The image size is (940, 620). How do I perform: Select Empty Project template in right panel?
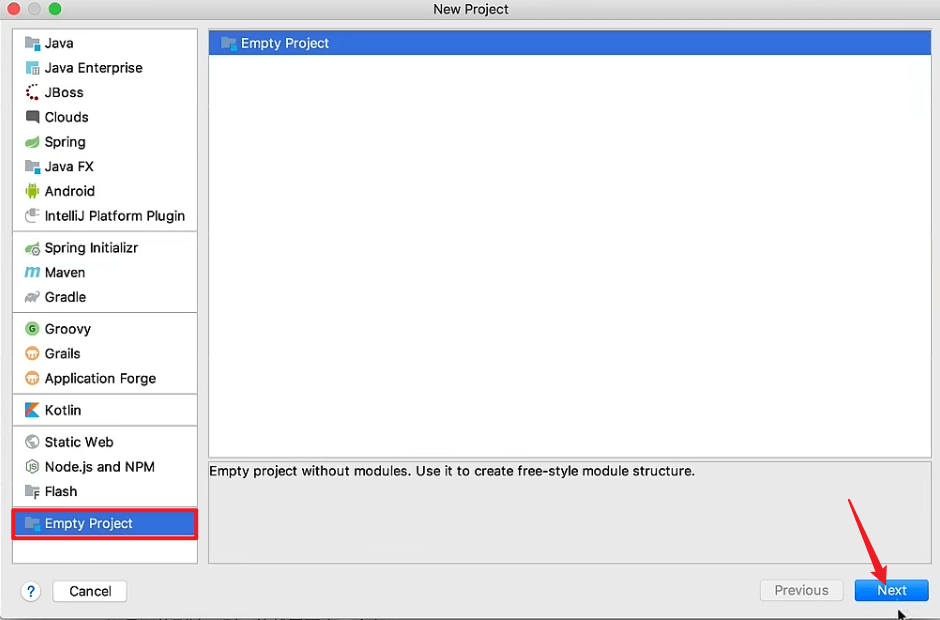pos(570,43)
